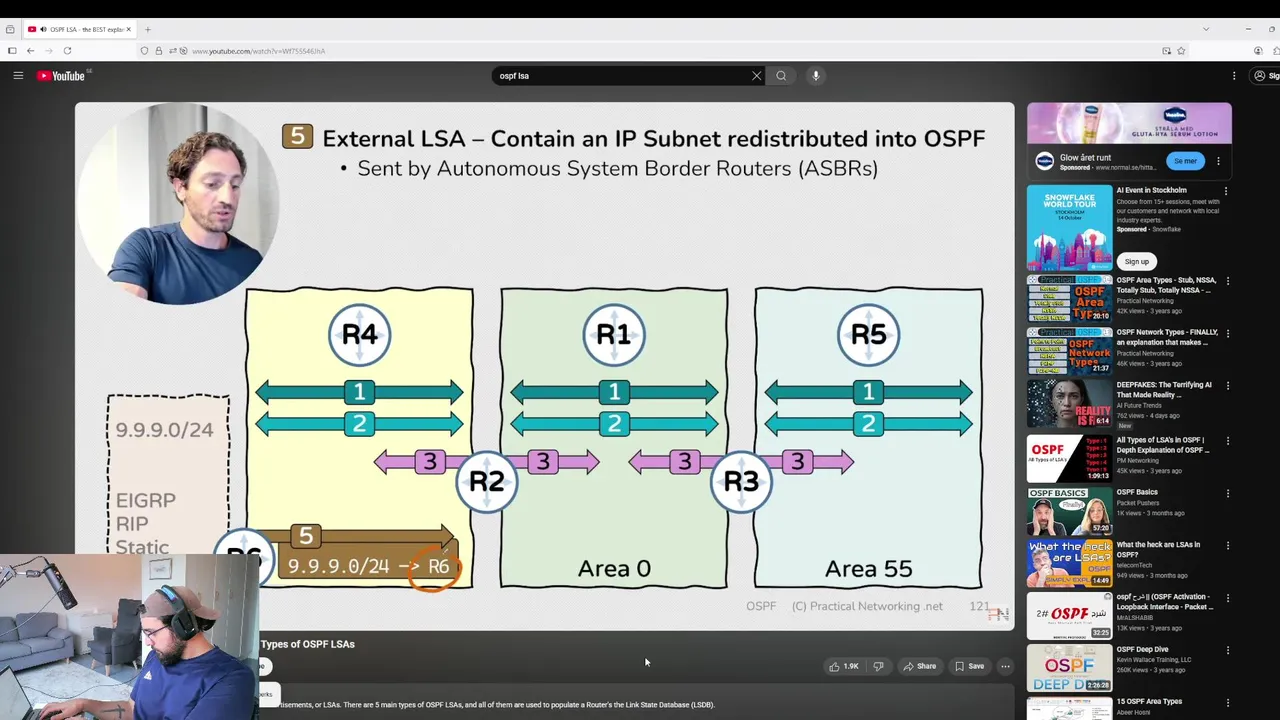The width and height of the screenshot is (1280, 720).
Task: Click the Share button
Action: click(x=920, y=666)
